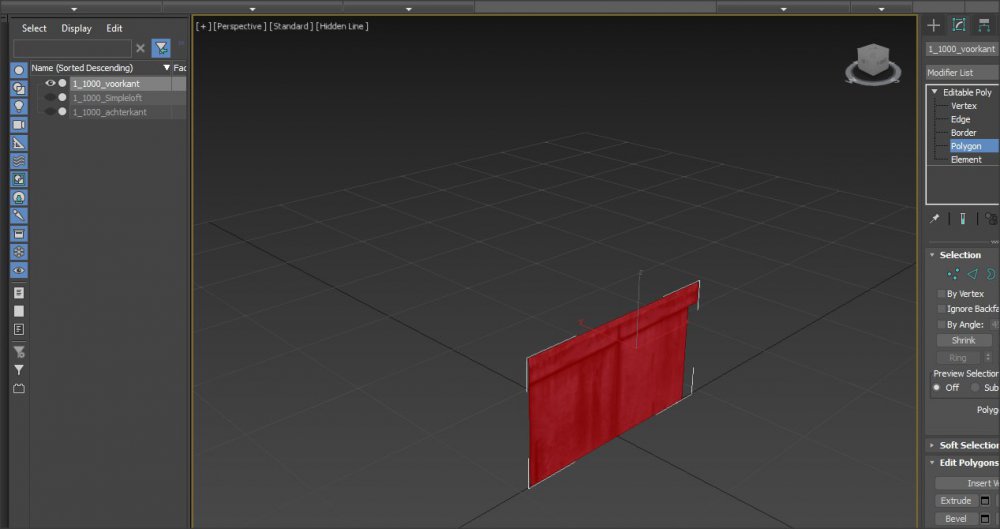Image resolution: width=1000 pixels, height=529 pixels.
Task: Select the Off preview selection radio
Action: pyautogui.click(x=937, y=387)
